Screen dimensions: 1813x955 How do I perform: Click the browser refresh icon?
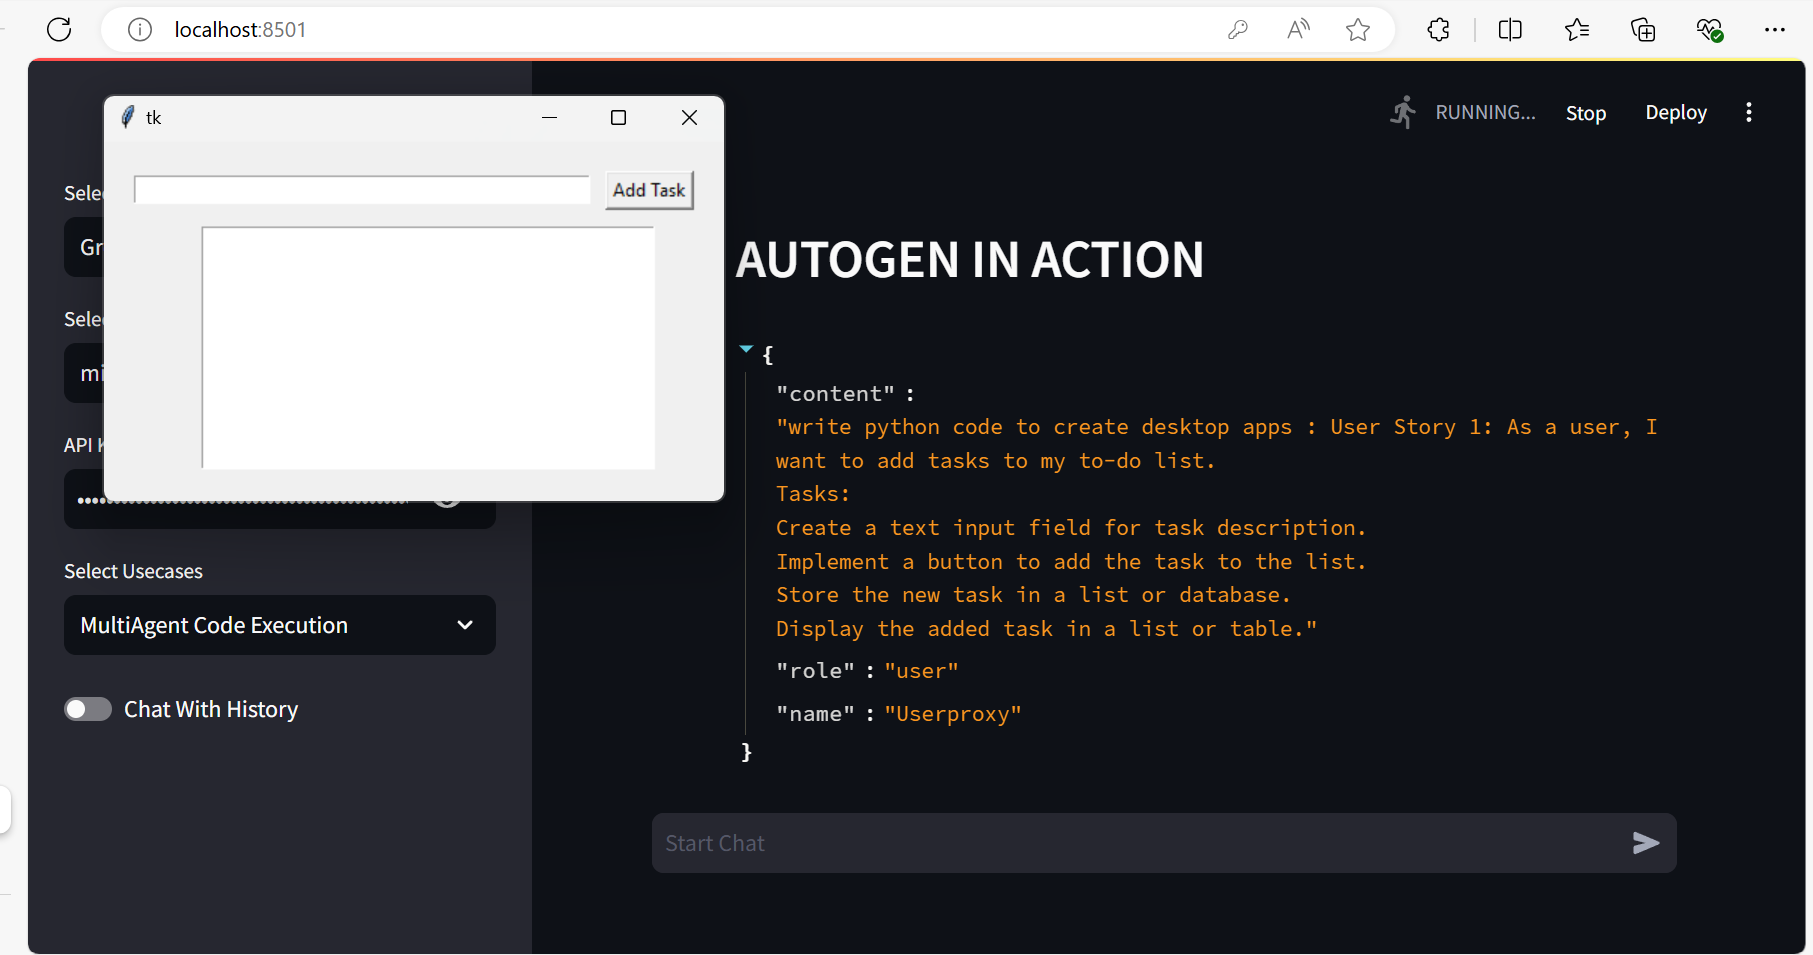pos(59,30)
